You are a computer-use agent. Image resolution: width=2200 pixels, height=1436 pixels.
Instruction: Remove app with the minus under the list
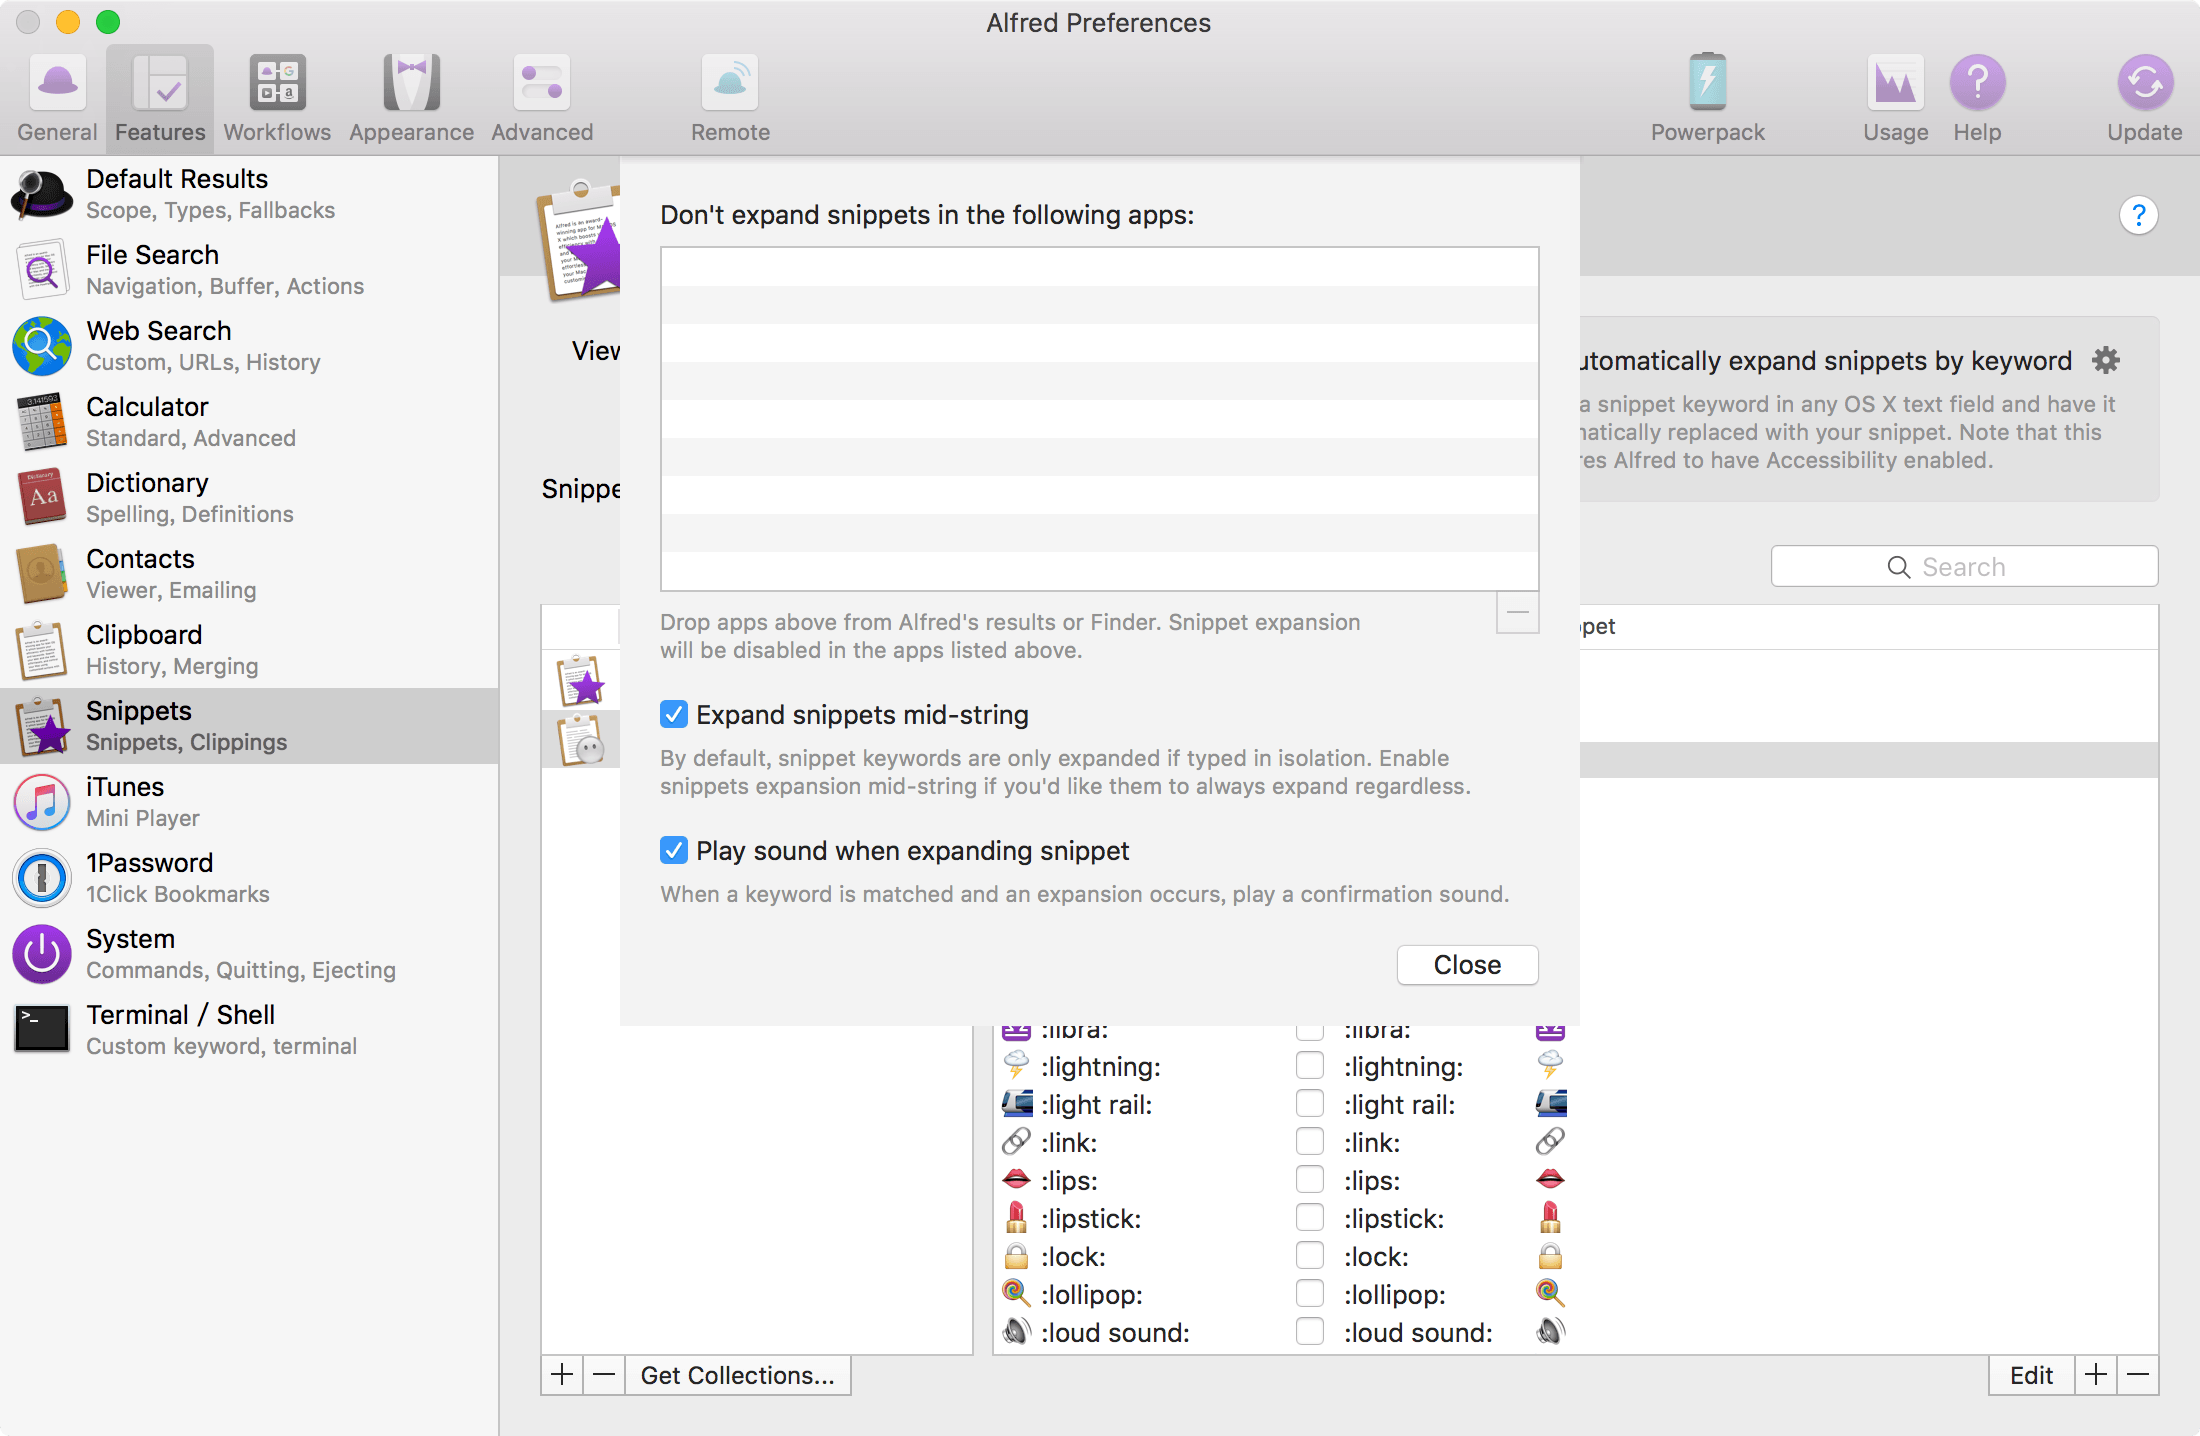(1517, 612)
